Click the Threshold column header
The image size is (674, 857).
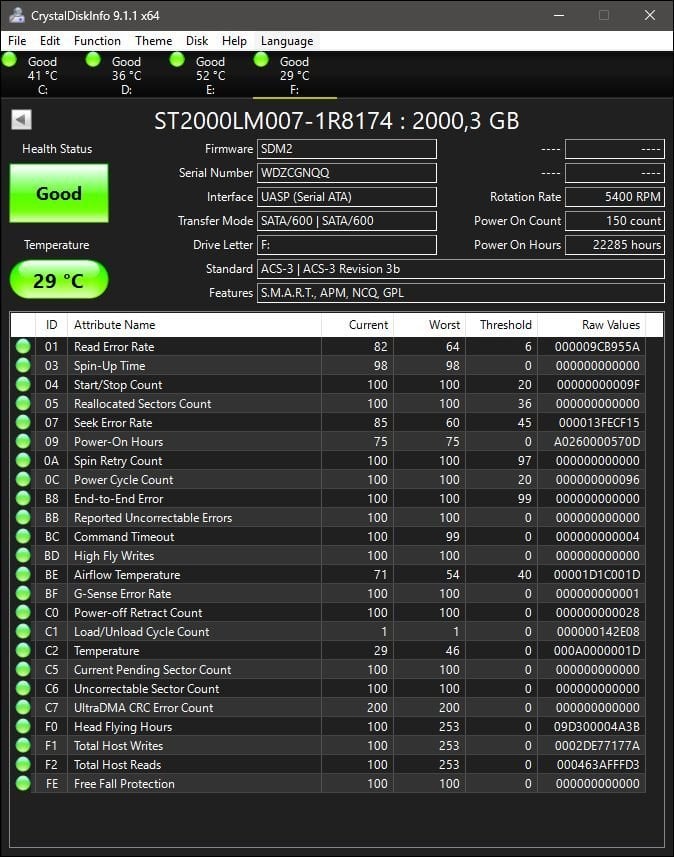pyautogui.click(x=501, y=325)
